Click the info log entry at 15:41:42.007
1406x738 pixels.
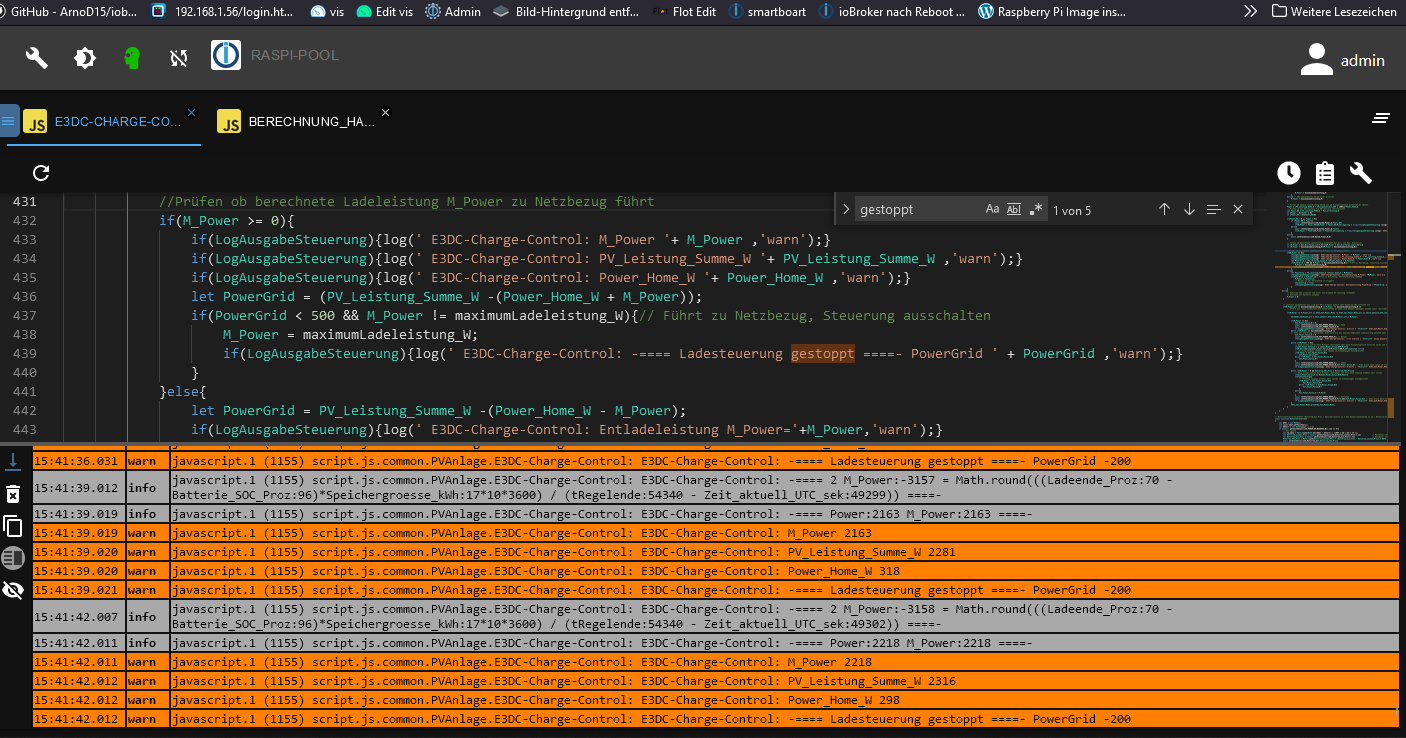(x=716, y=617)
